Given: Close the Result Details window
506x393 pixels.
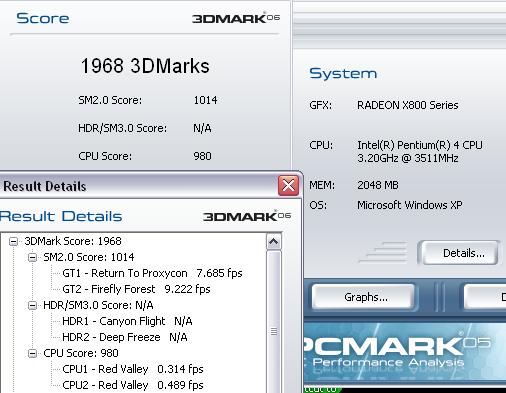Looking at the screenshot, I should tap(288, 185).
